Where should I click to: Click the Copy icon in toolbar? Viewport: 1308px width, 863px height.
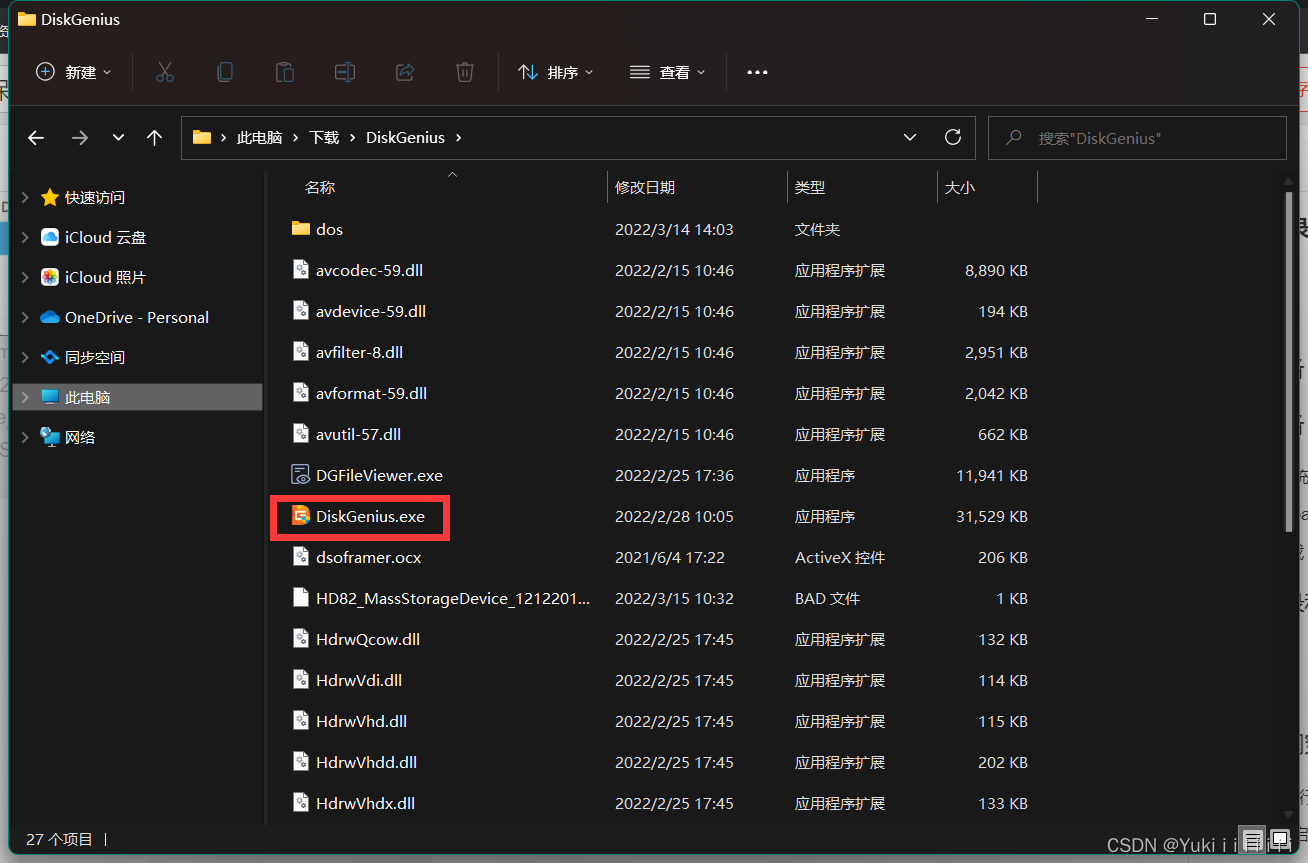[x=225, y=72]
